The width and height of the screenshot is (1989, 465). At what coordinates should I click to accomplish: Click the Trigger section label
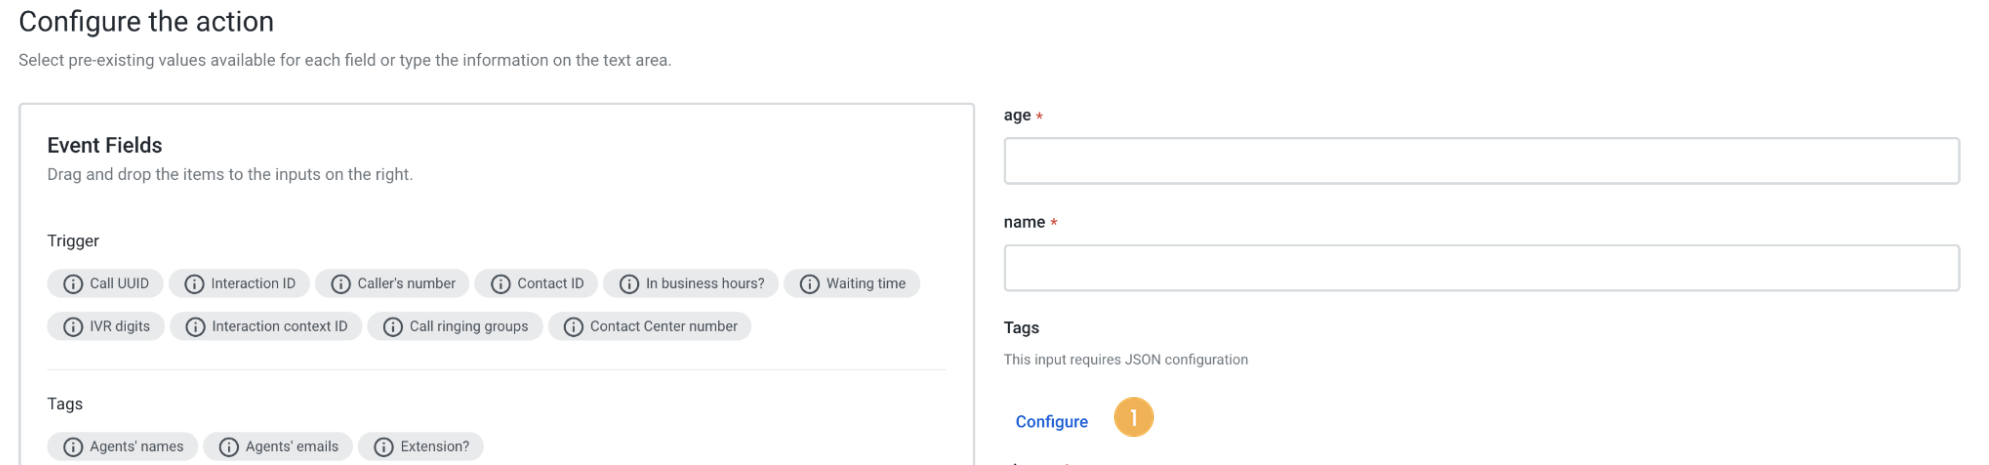[73, 241]
